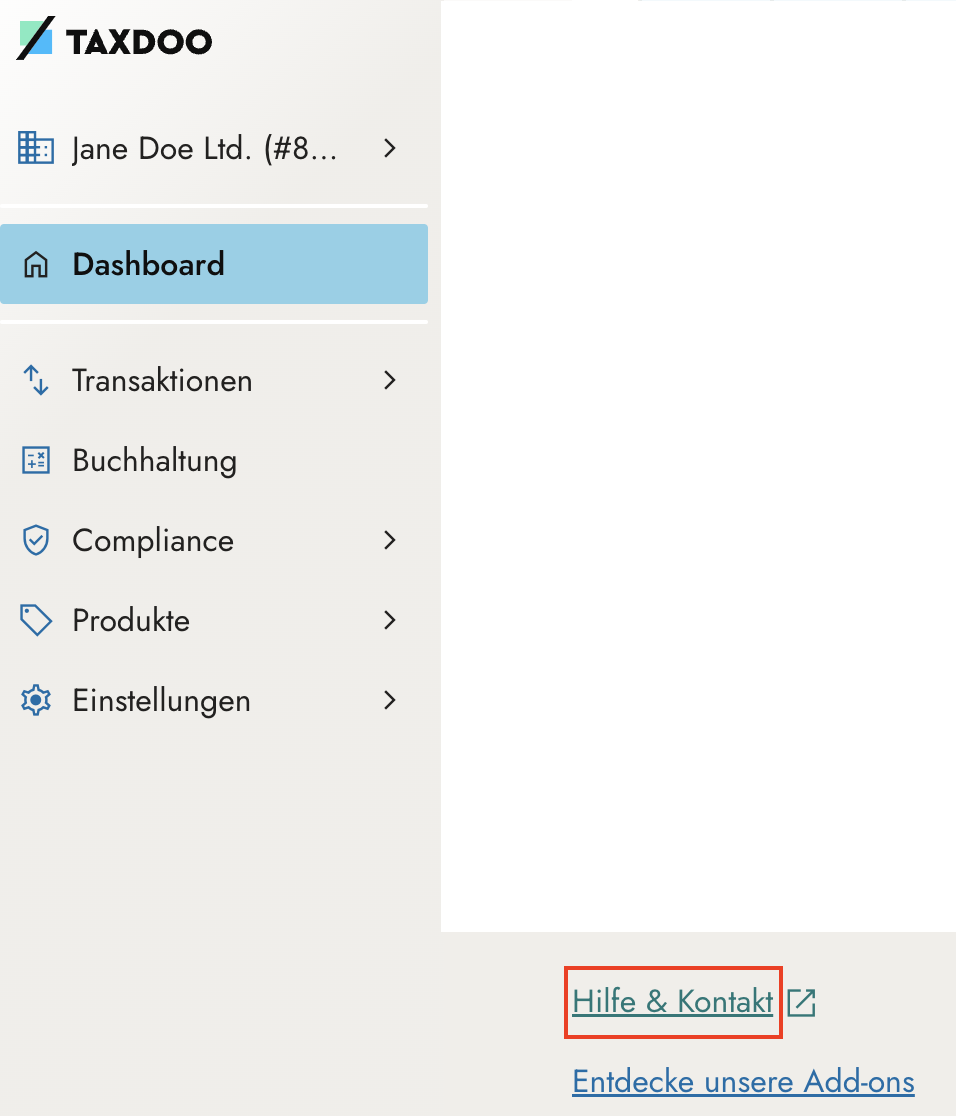Click the Jane Doe Ltd. company name
The image size is (956, 1116).
[204, 150]
